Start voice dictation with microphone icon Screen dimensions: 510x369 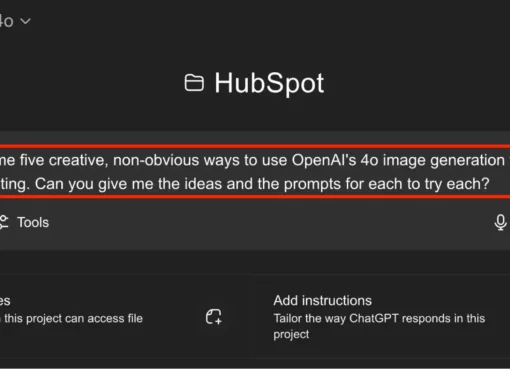pyautogui.click(x=500, y=222)
